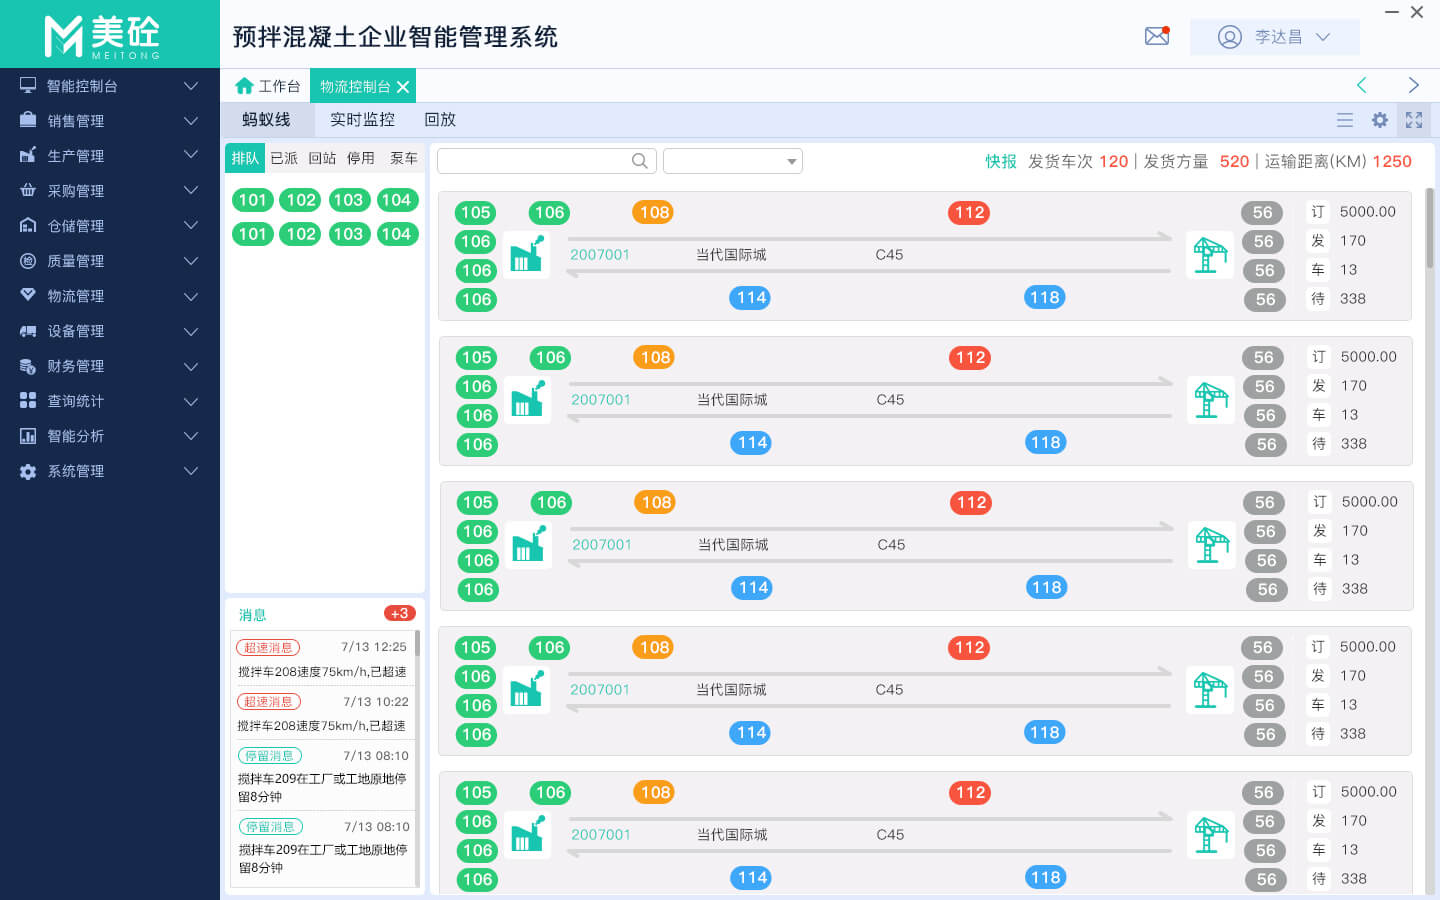Image resolution: width=1440 pixels, height=900 pixels.
Task: Click the search magnifier icon
Action: pos(640,161)
